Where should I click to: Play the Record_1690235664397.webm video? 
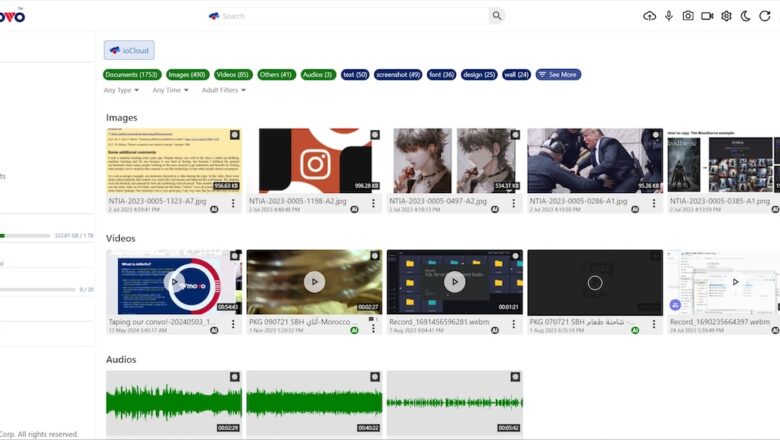735,282
